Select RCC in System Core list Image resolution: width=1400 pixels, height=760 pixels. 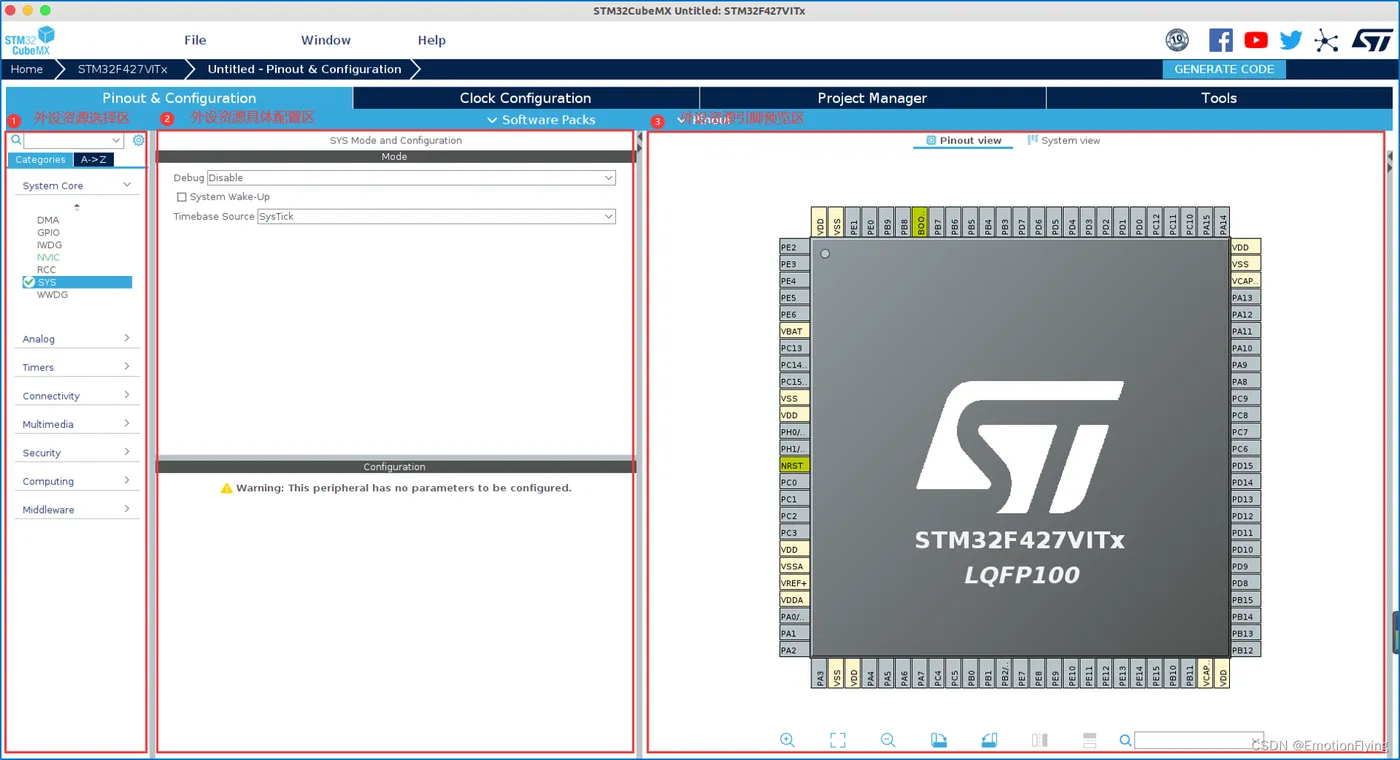(46, 270)
